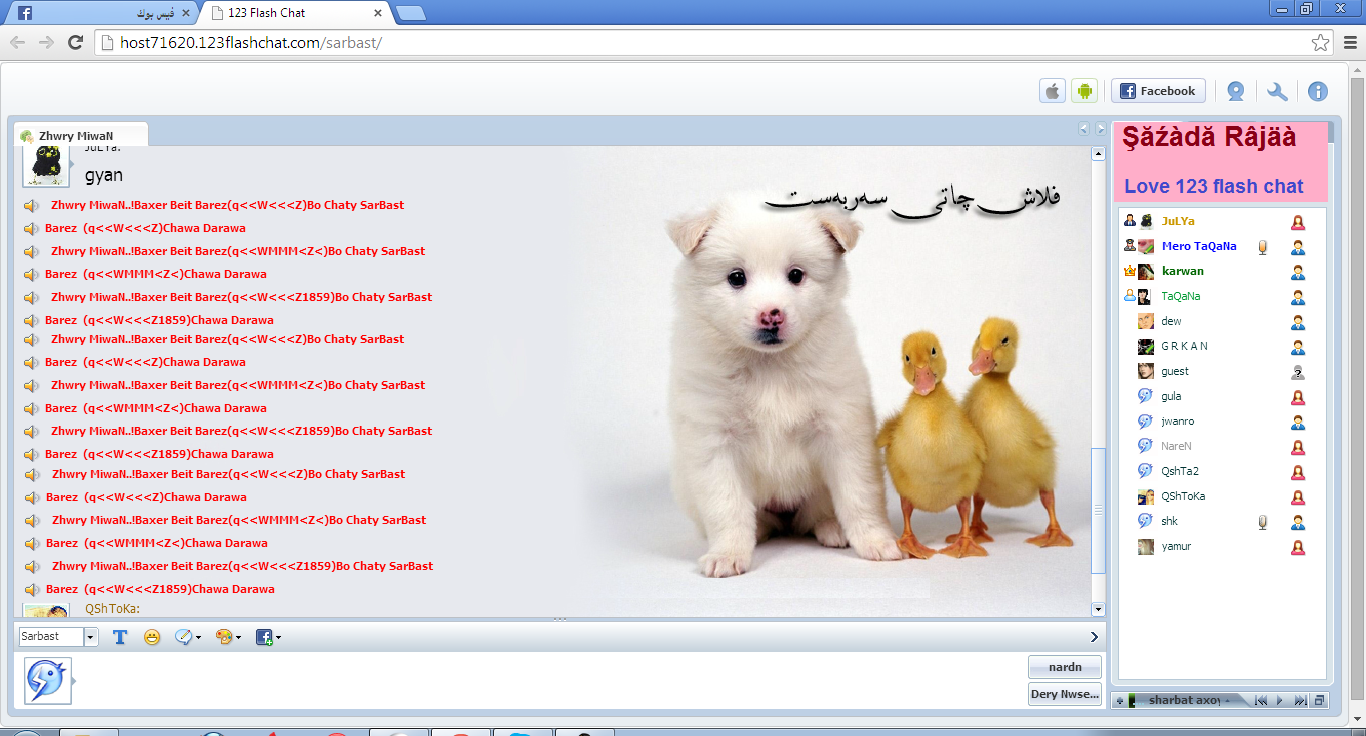Click the male icon beside jwanro
This screenshot has width=1366, height=736.
1298,422
